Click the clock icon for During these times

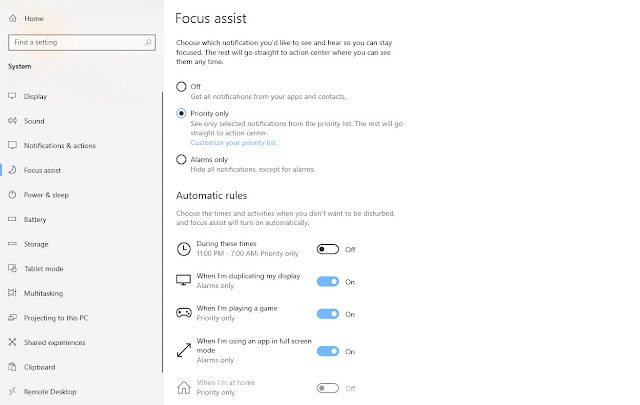click(x=184, y=249)
